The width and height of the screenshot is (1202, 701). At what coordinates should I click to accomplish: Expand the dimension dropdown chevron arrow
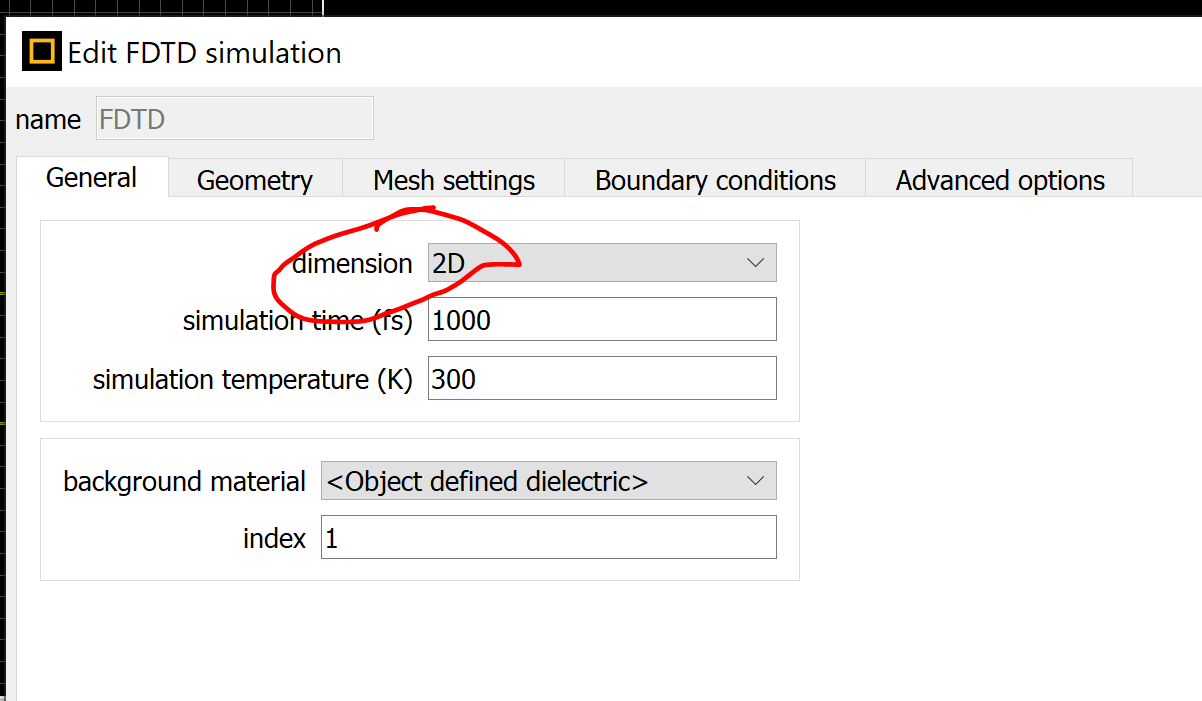pos(755,263)
